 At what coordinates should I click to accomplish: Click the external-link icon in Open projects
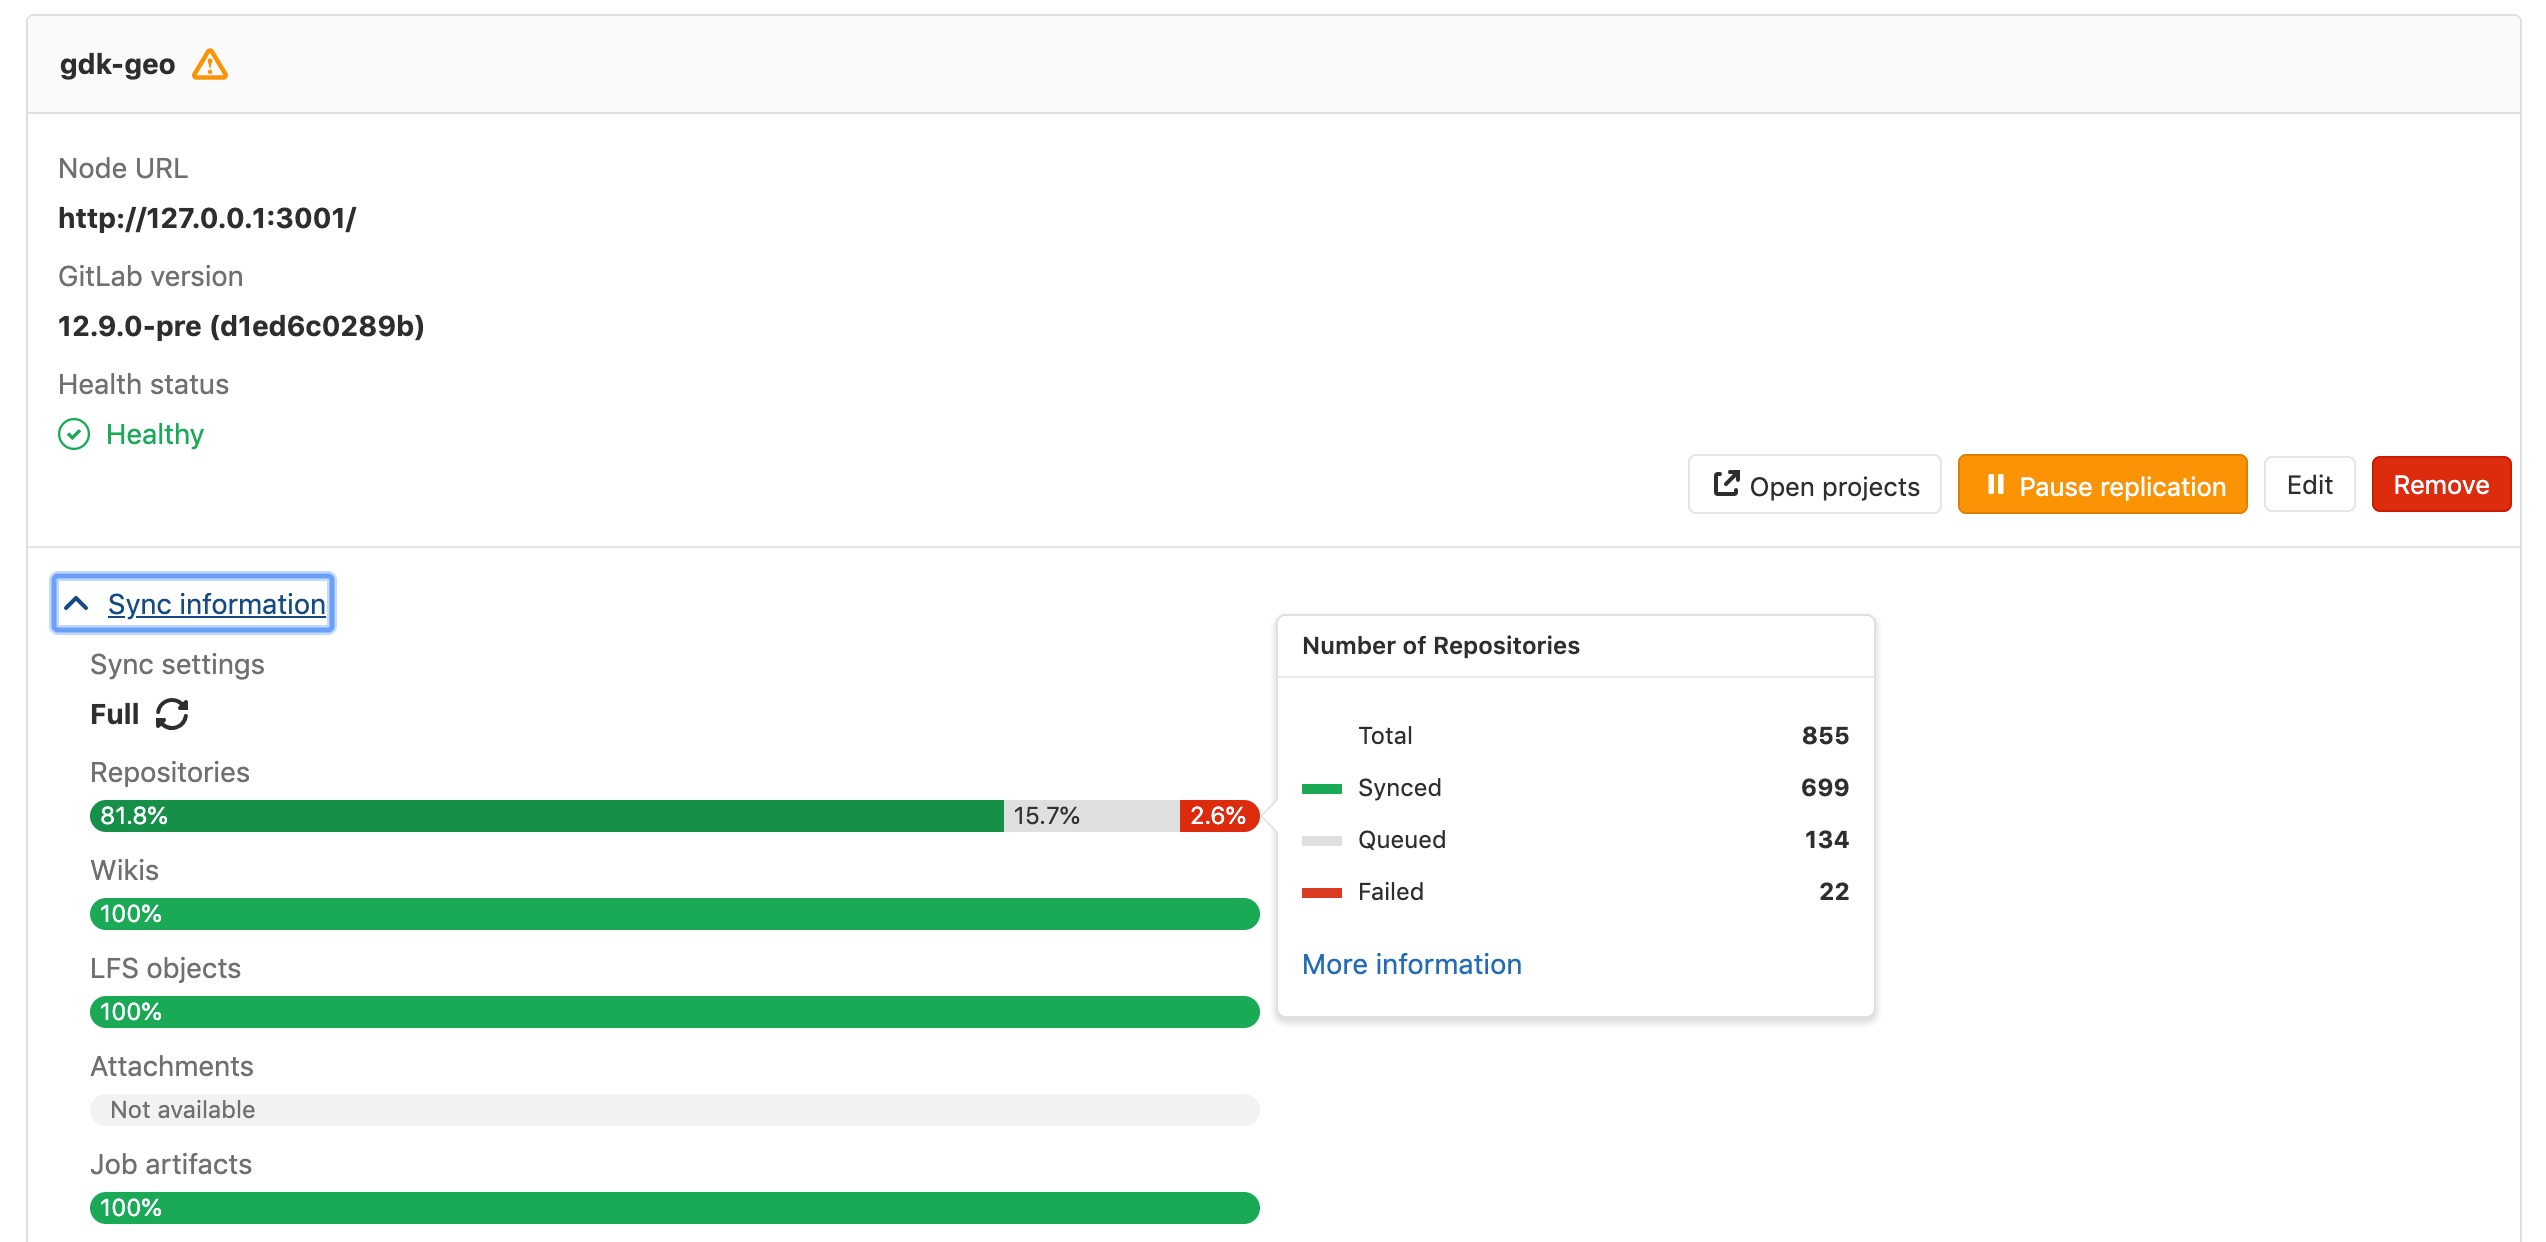coord(1726,484)
